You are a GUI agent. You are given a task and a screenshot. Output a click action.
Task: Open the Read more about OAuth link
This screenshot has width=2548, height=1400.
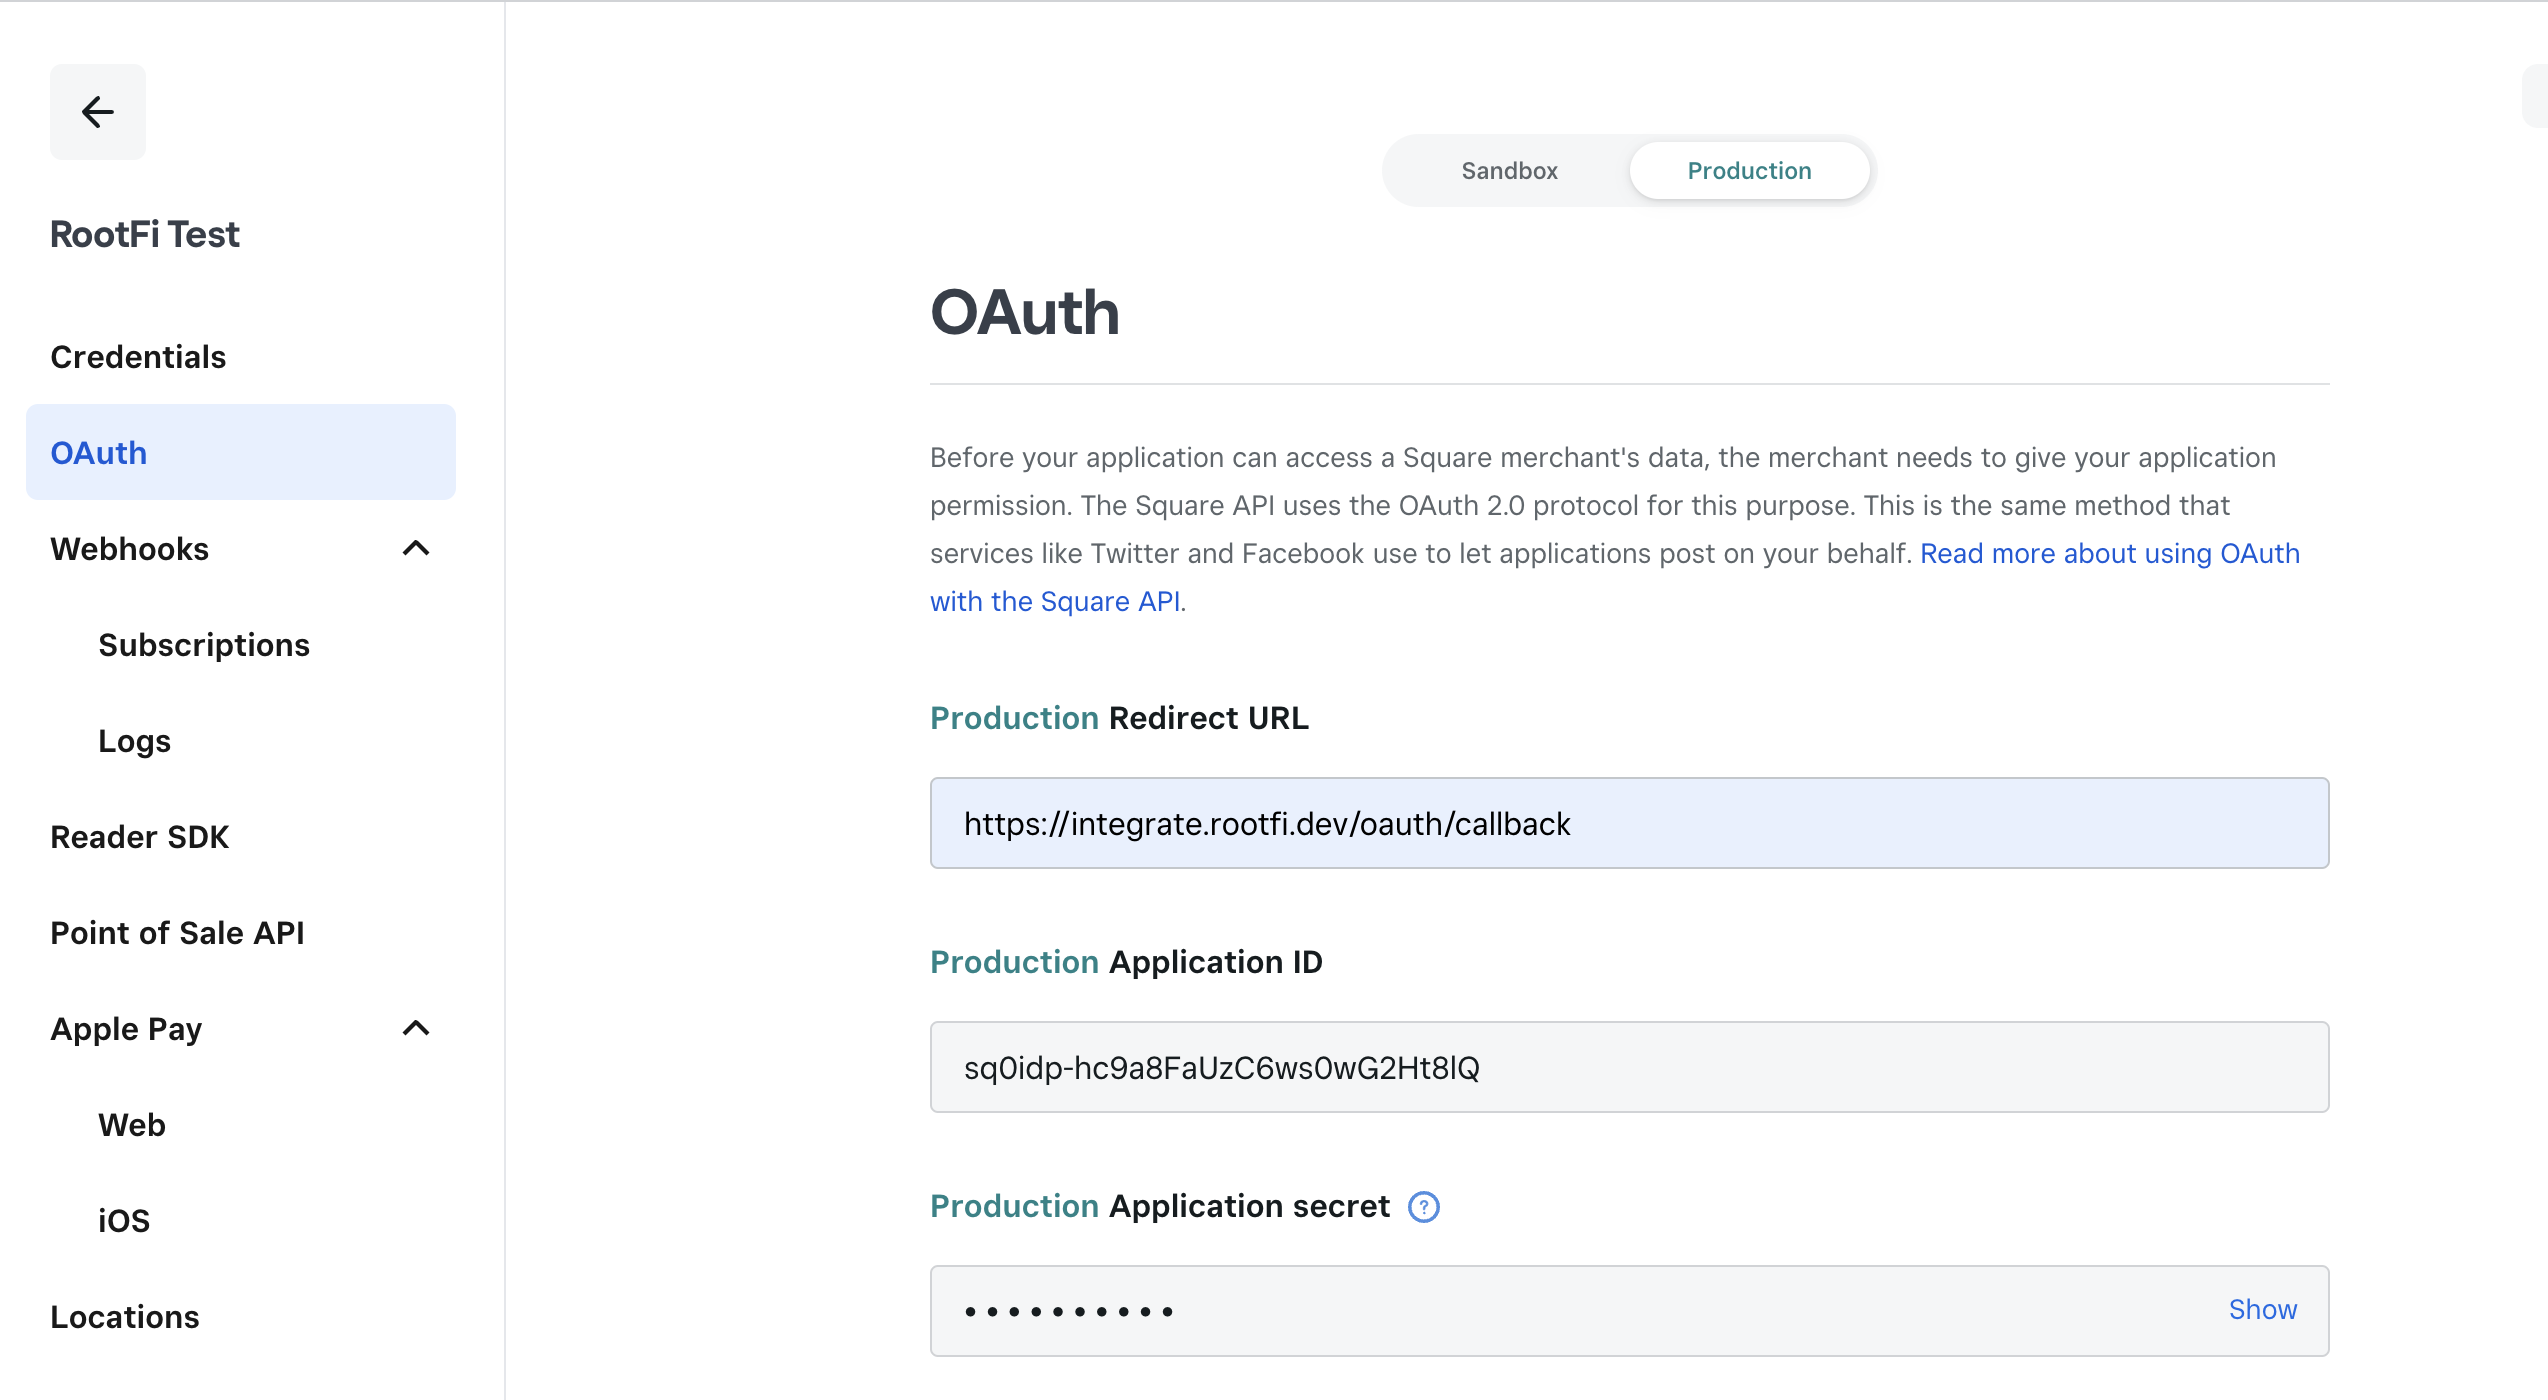pyautogui.click(x=2109, y=554)
